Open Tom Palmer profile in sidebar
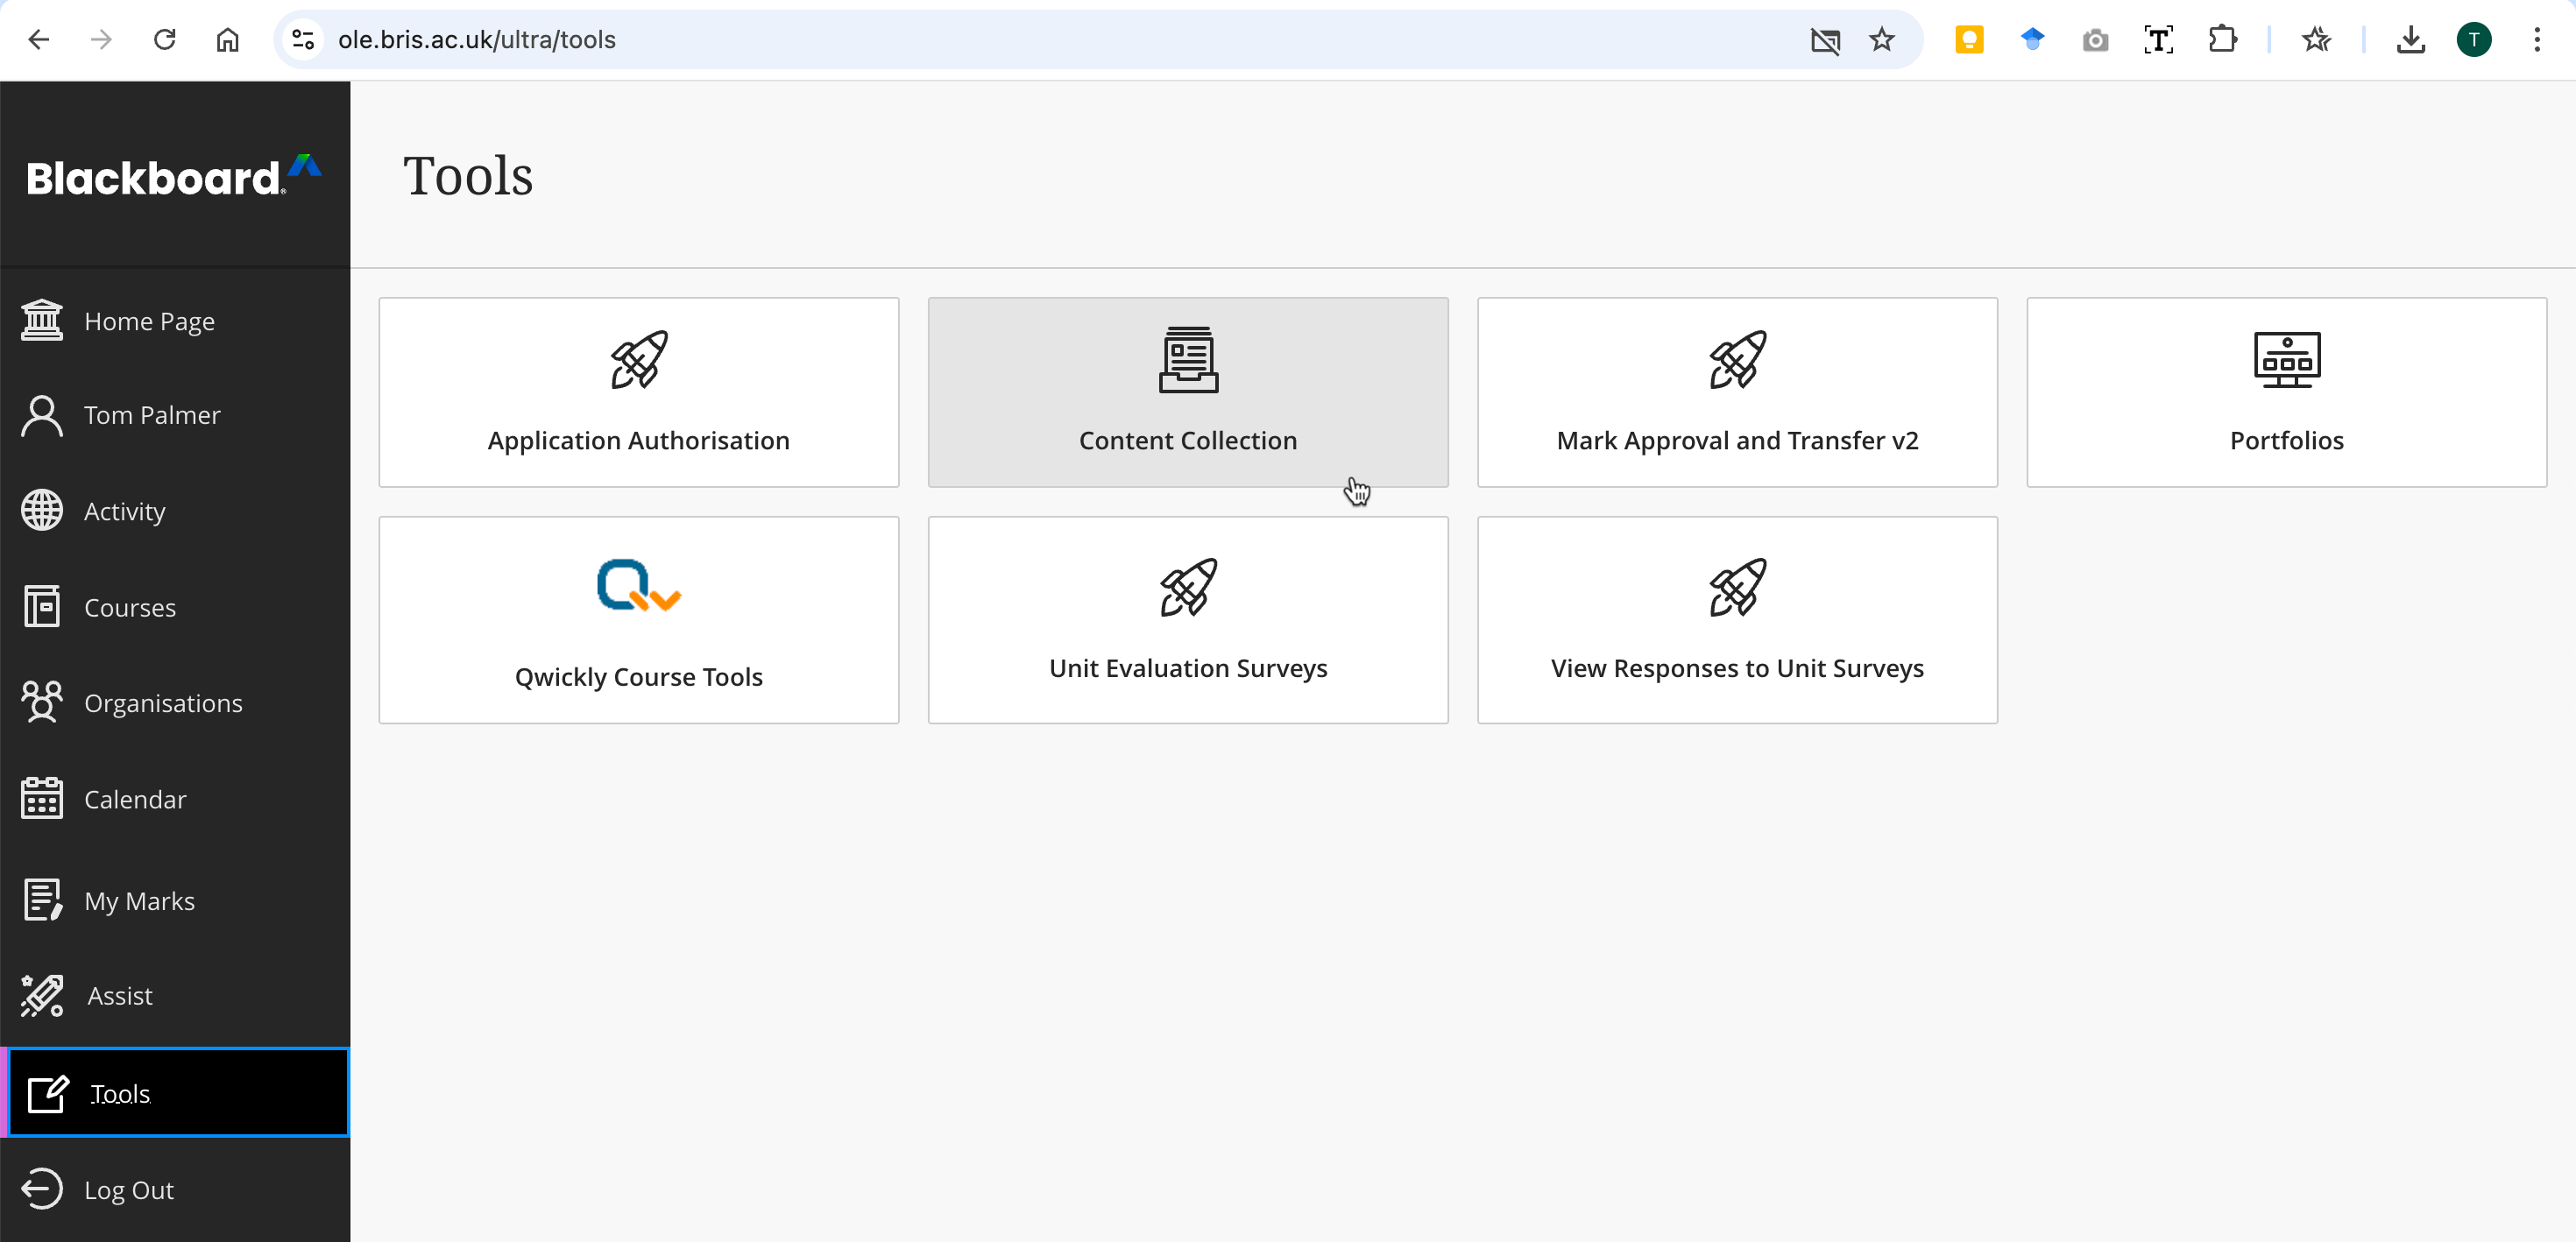This screenshot has height=1242, width=2576. 151,415
